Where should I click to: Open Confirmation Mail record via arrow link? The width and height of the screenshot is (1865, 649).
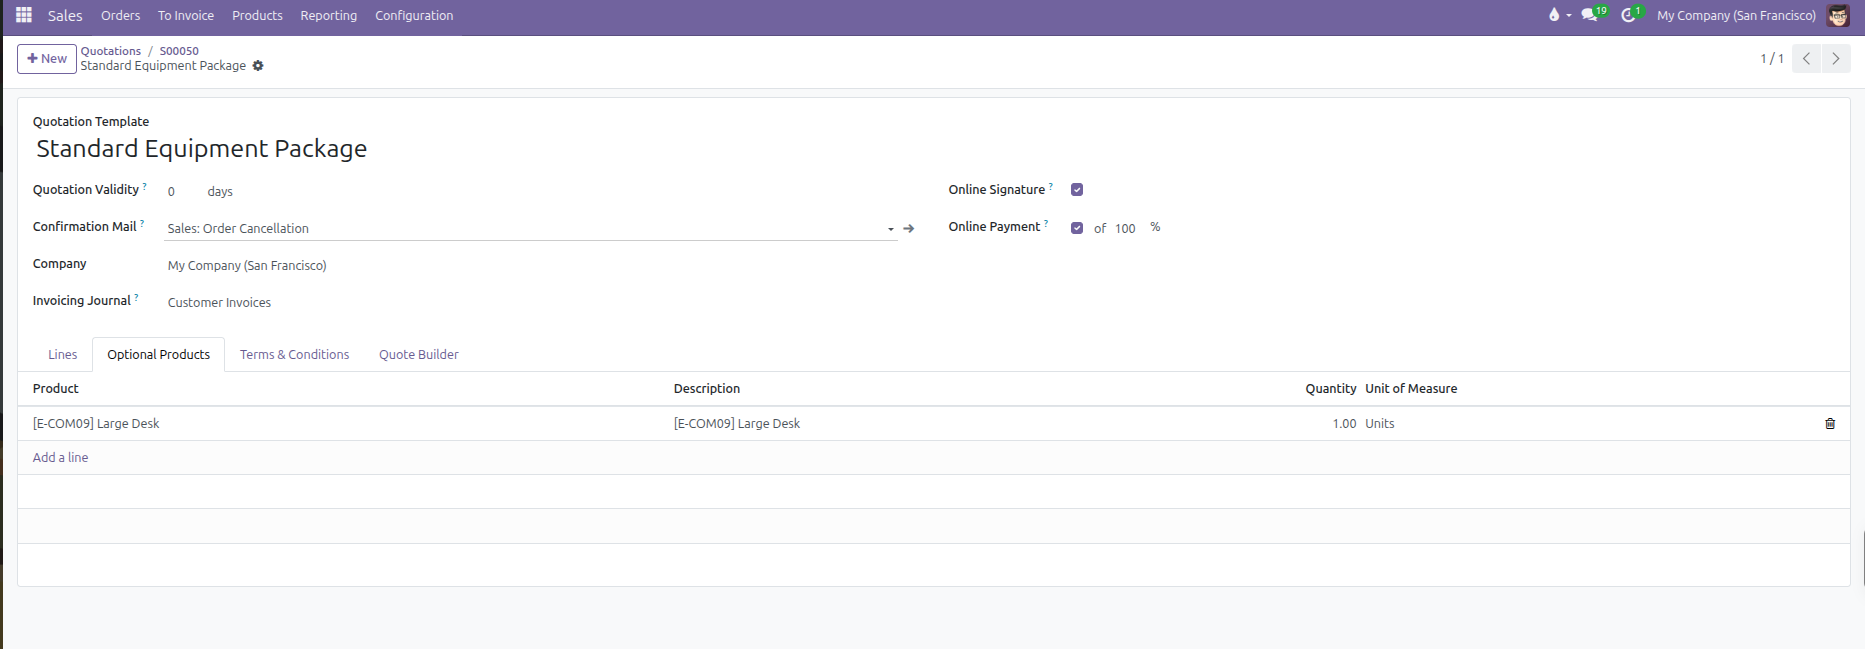click(908, 229)
